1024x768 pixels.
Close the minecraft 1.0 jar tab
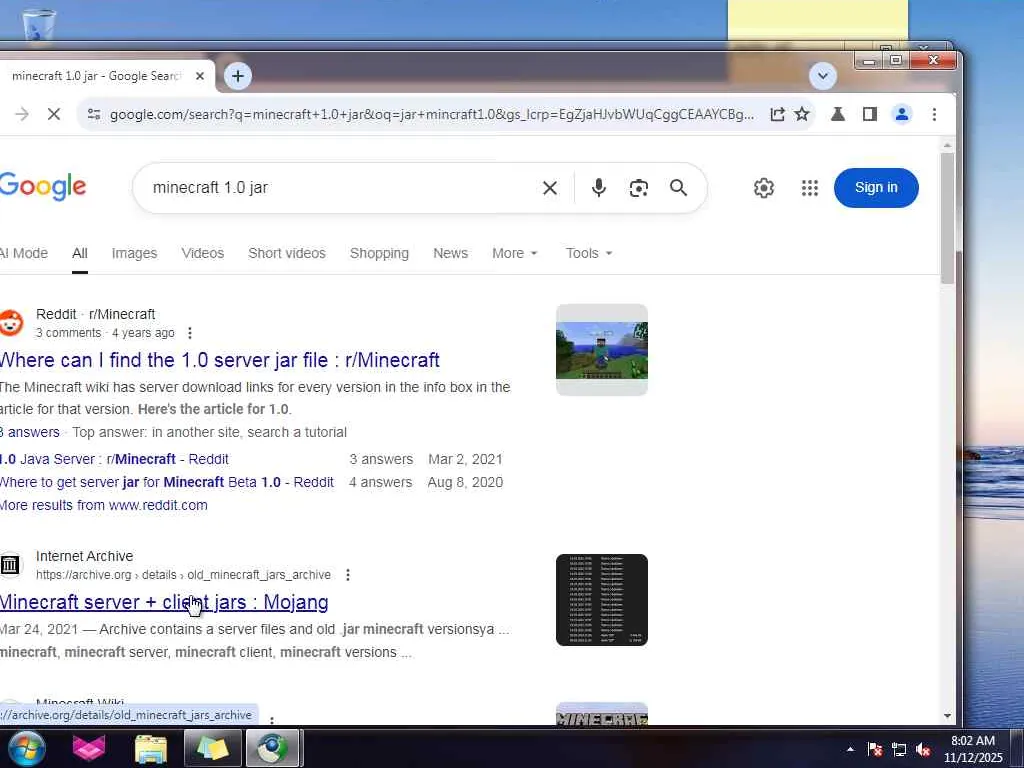tap(200, 76)
